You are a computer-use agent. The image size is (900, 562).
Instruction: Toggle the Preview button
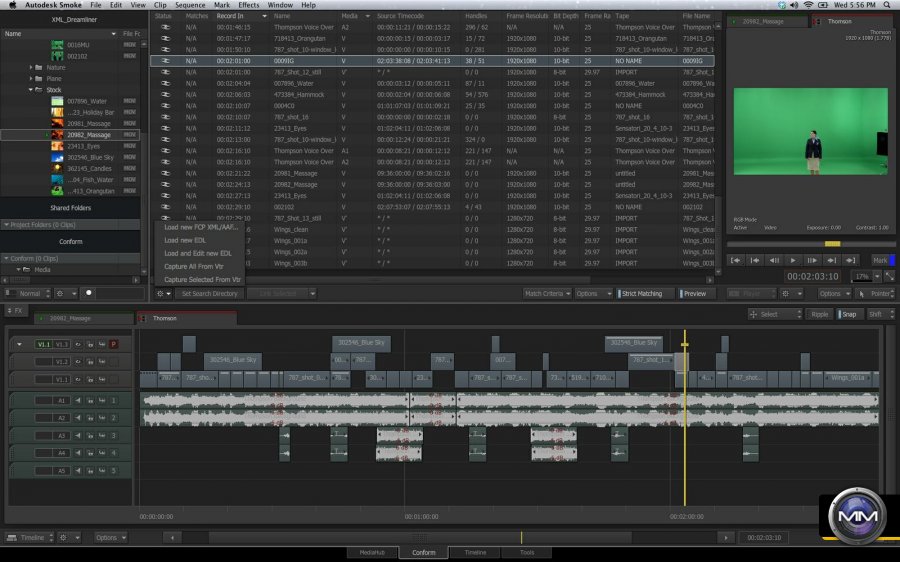coord(693,294)
